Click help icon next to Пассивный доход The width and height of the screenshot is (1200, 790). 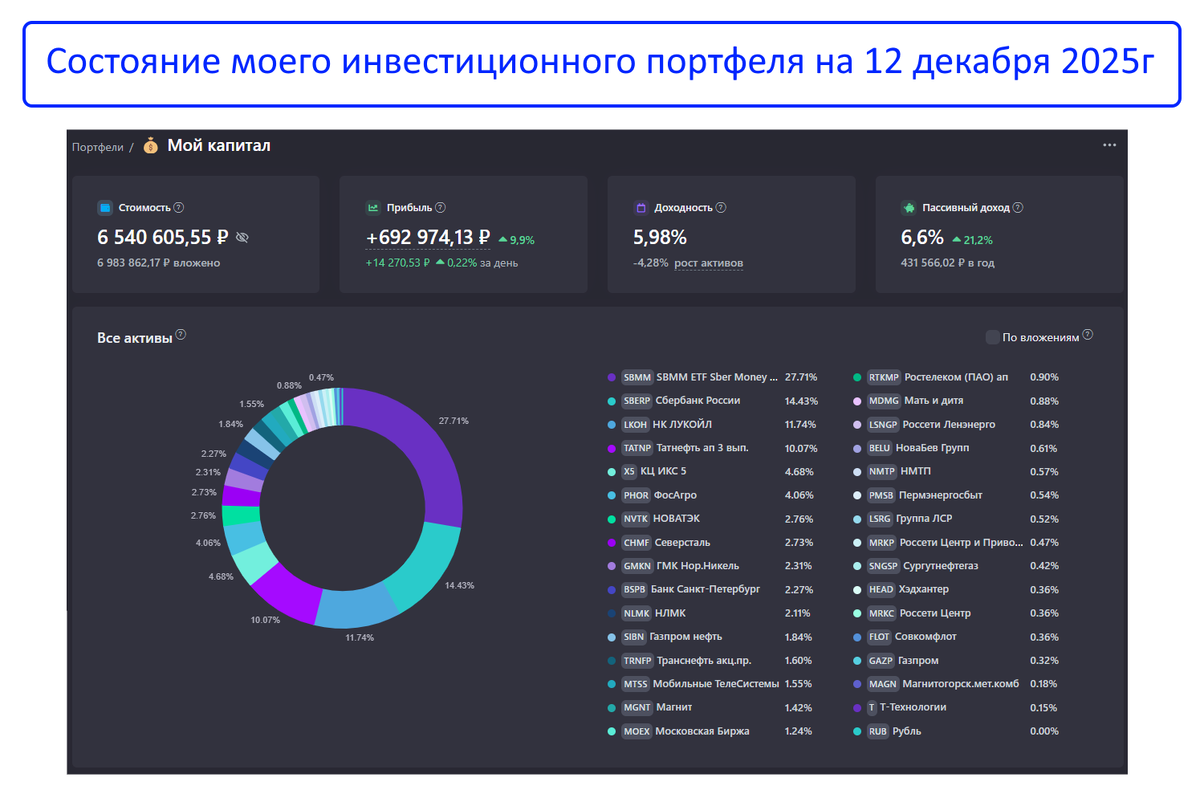point(1018,208)
